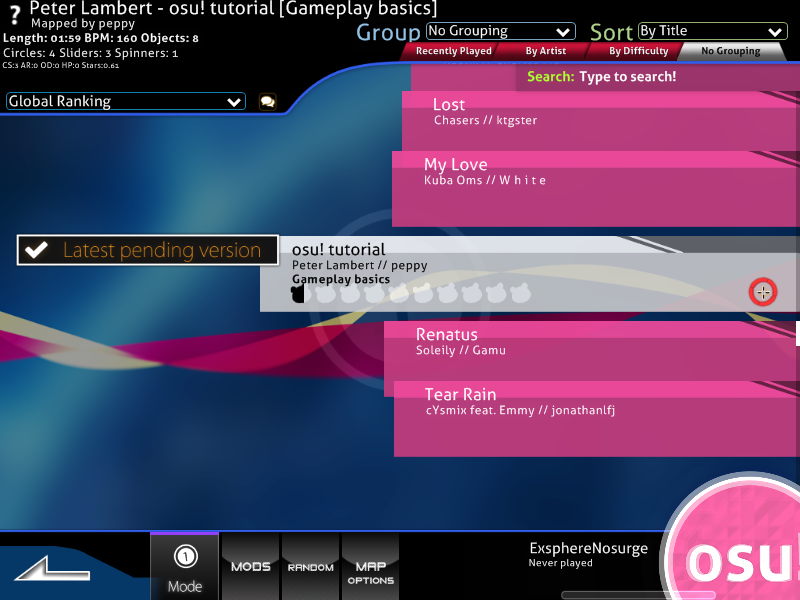Viewport: 800px width, 600px height.
Task: Switch to the Recently Played tab
Action: click(452, 50)
